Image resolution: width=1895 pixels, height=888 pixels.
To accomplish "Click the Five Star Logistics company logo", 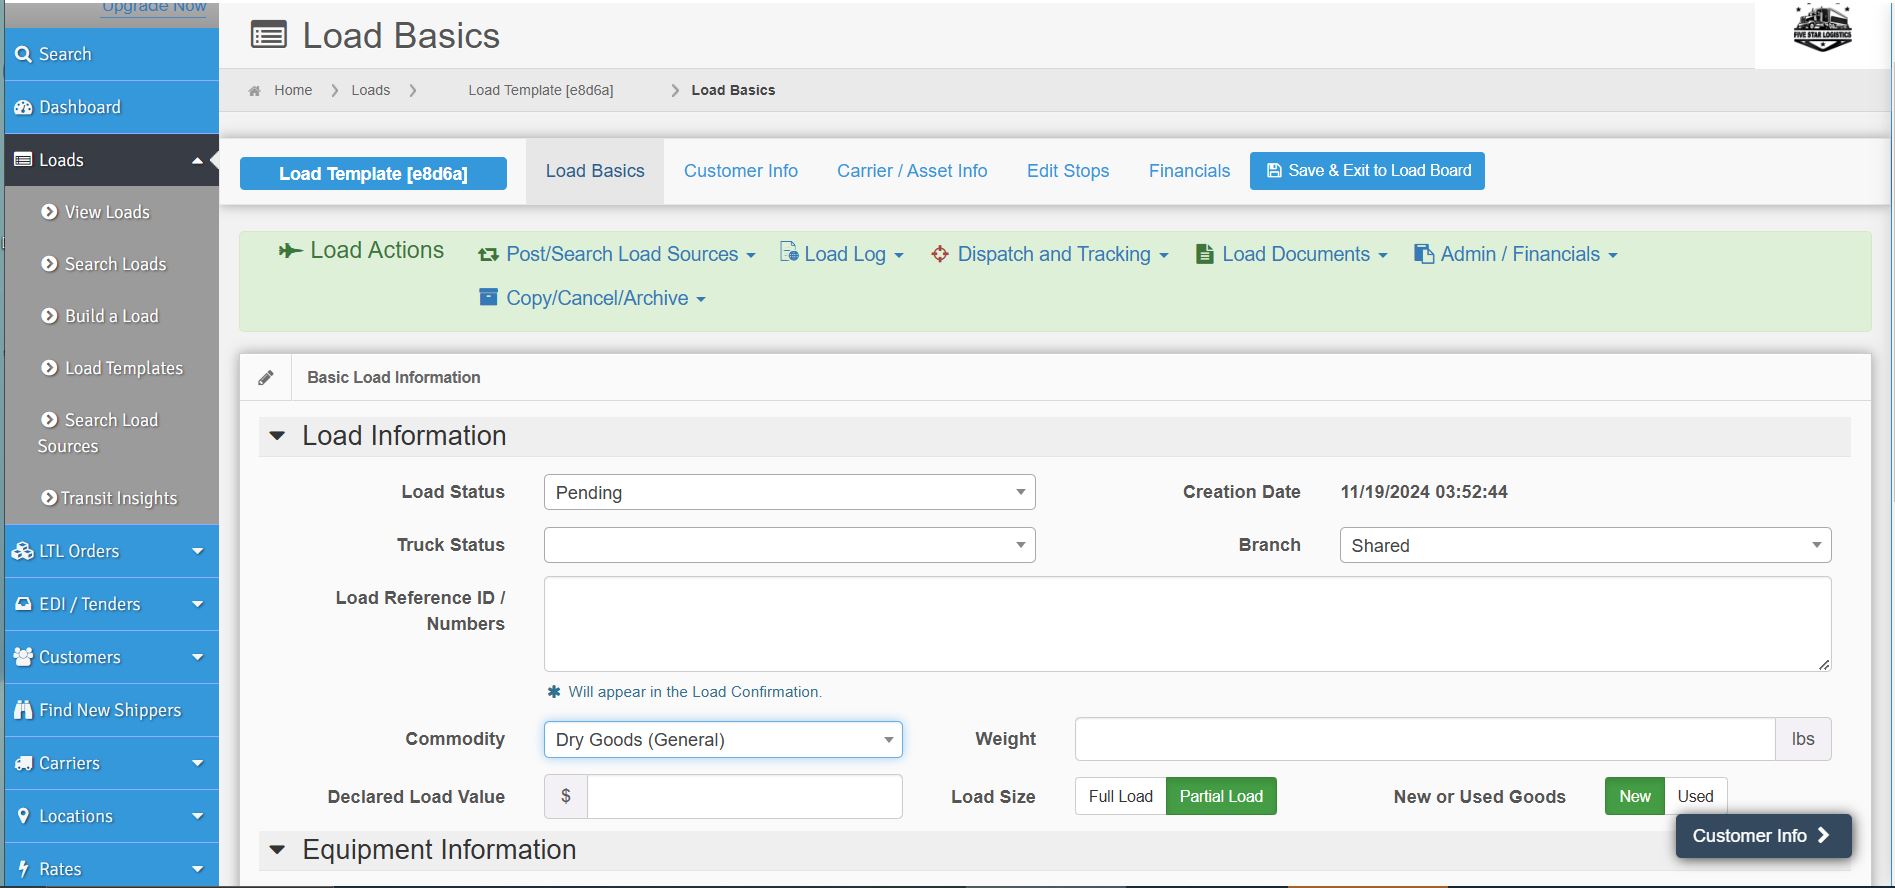I will [x=1822, y=29].
